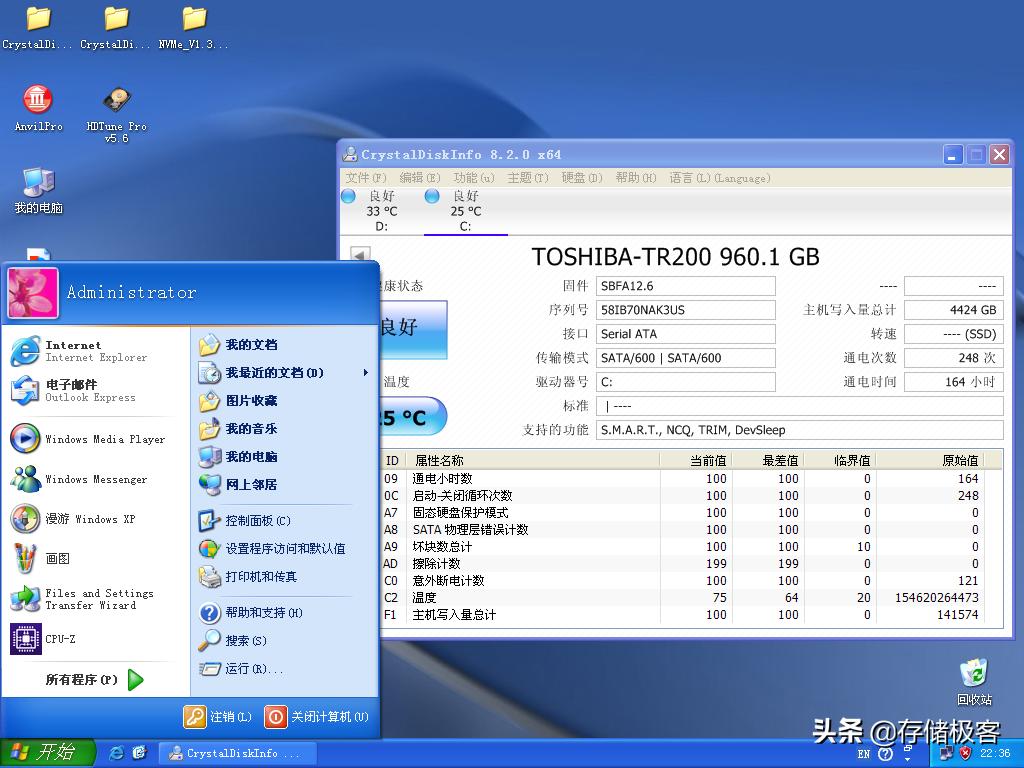Screen dimensions: 1024x768
Task: Open 主题(T) menu in CrystalDiskInfo
Action: [528, 178]
